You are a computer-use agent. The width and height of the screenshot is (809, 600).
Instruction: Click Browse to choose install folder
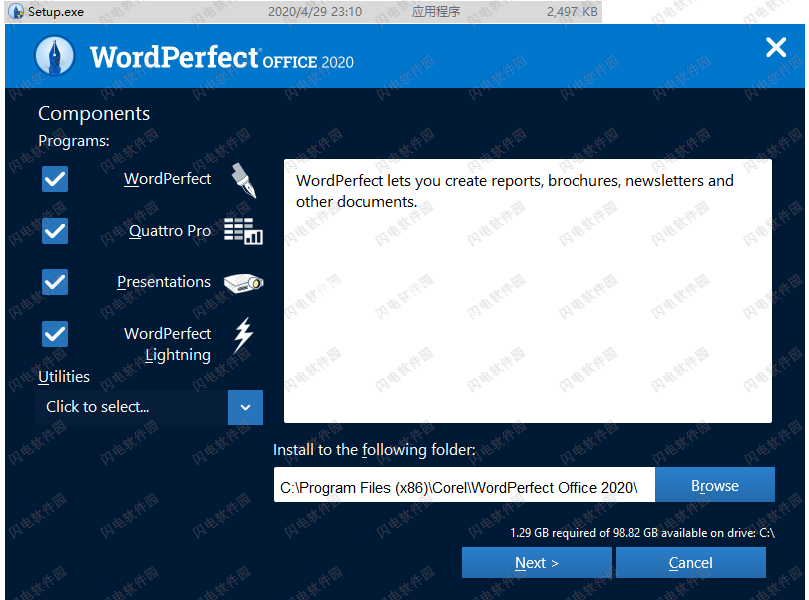point(715,485)
